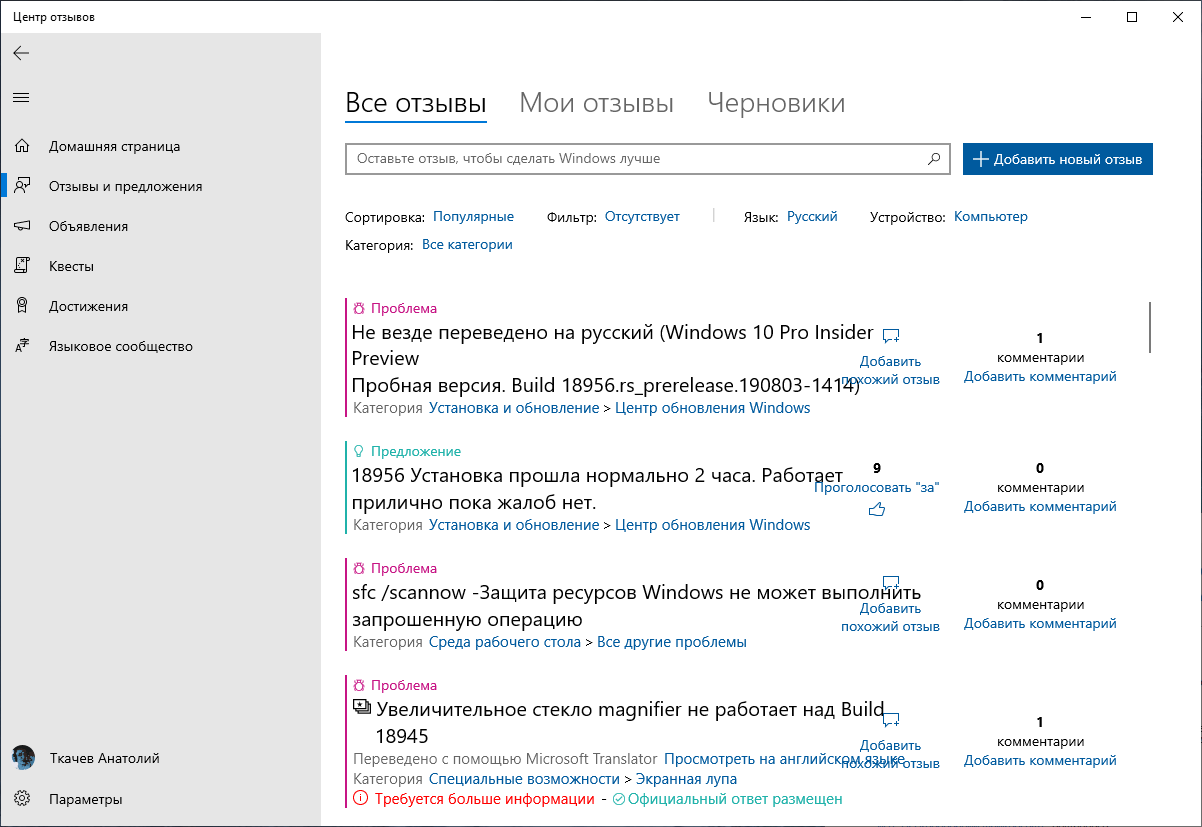Open Параметры gear icon

22,799
